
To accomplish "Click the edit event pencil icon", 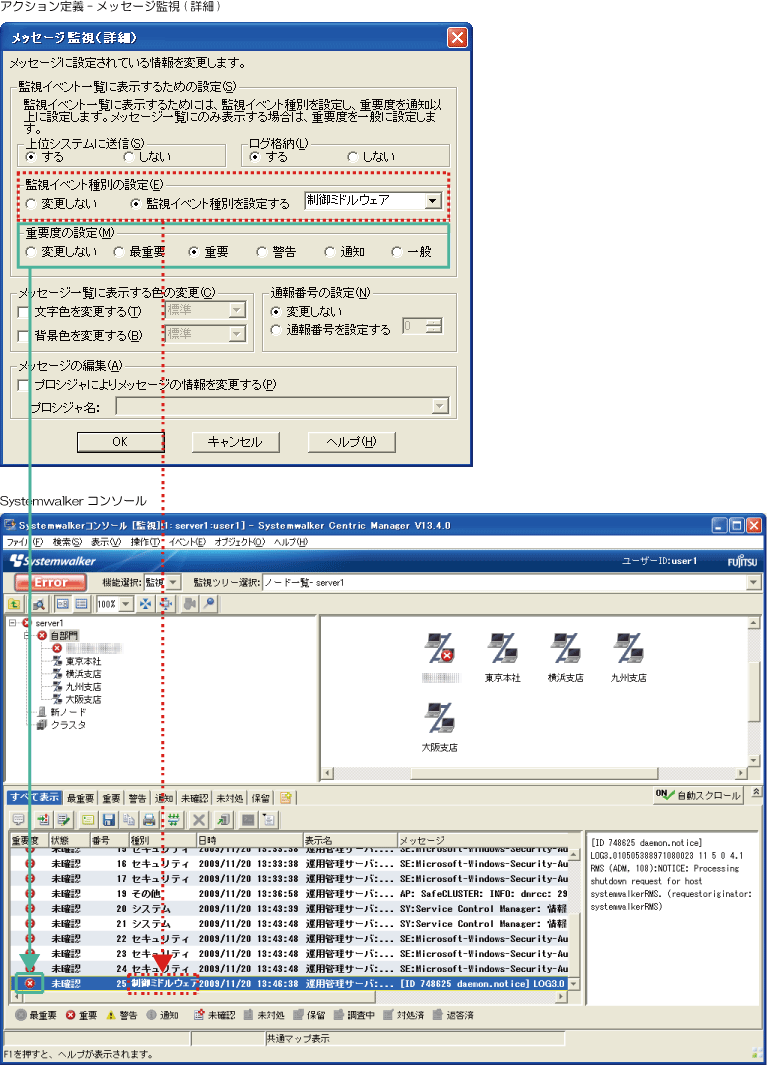I will (x=63, y=820).
